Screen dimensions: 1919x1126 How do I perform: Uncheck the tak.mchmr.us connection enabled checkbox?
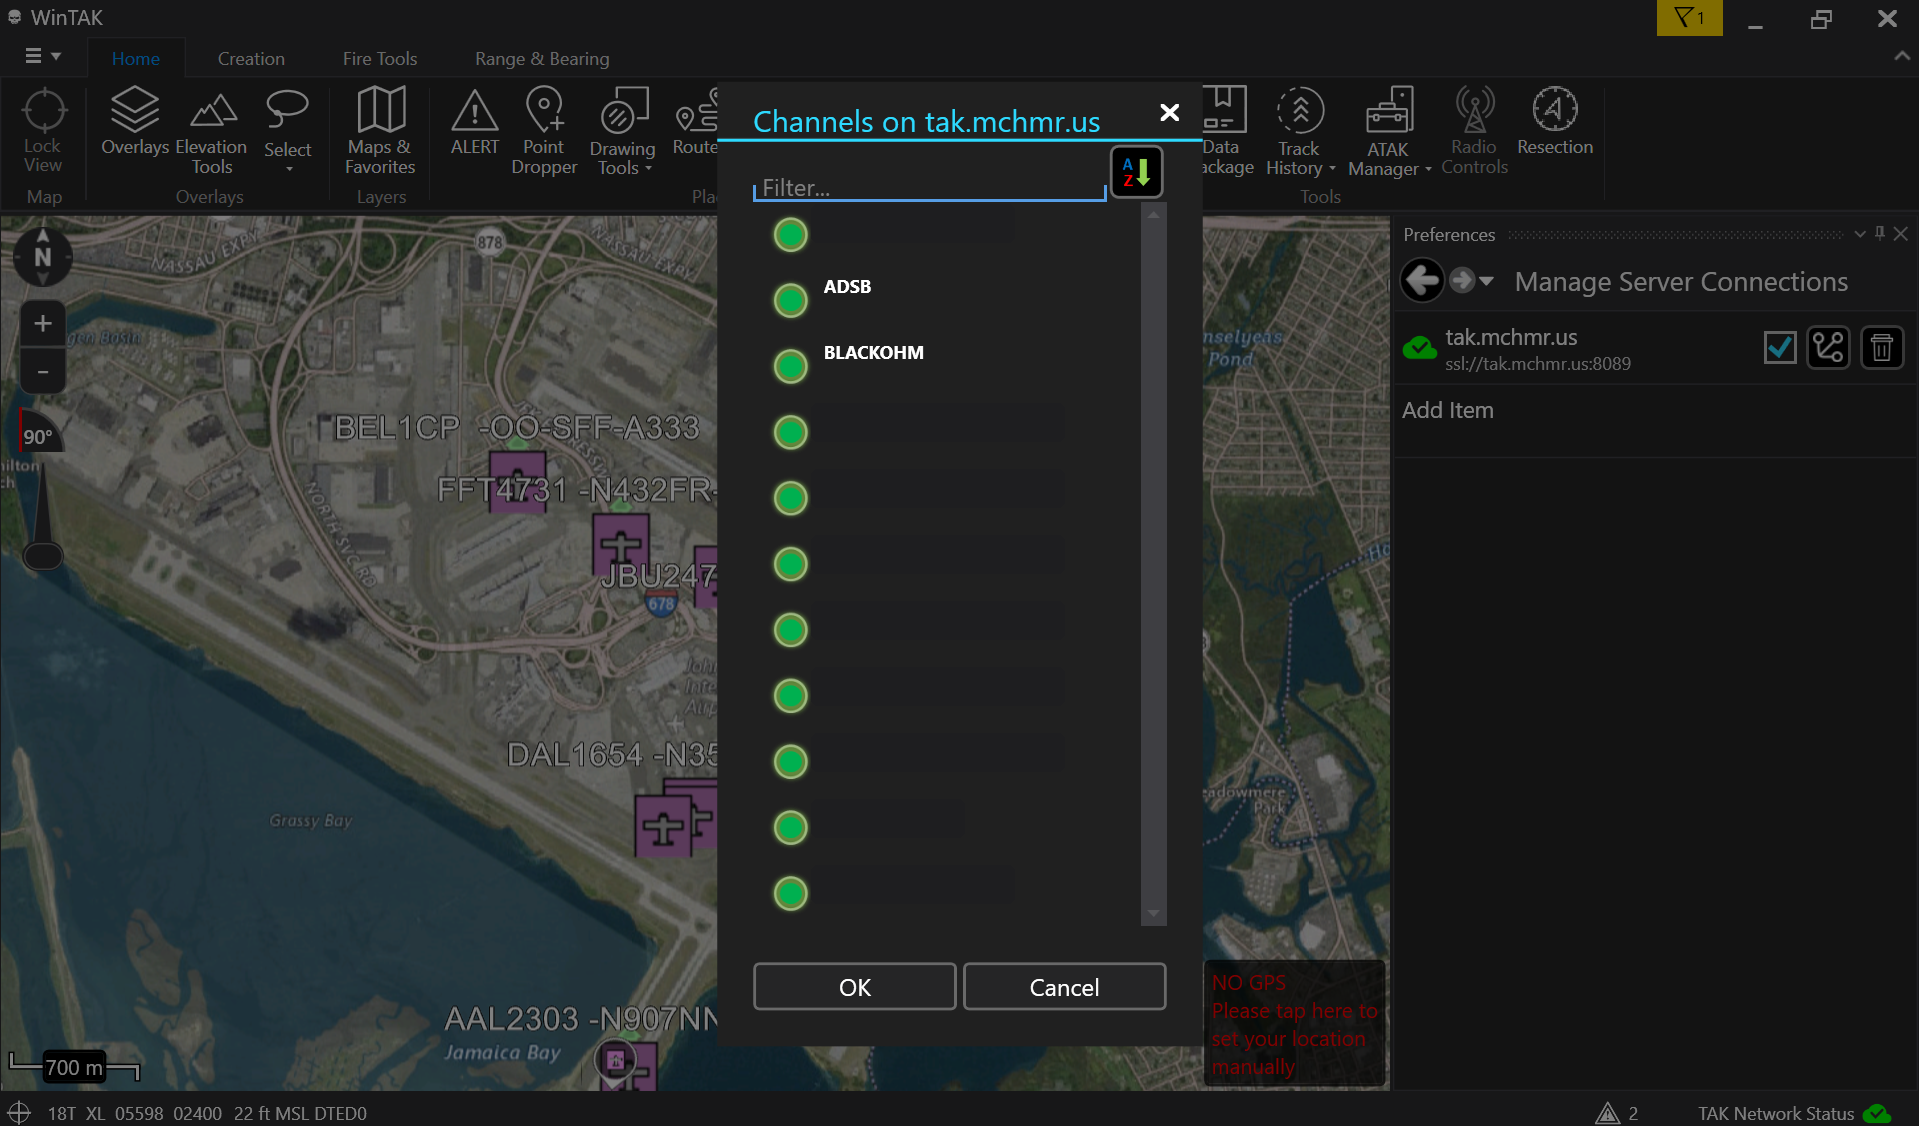1780,348
